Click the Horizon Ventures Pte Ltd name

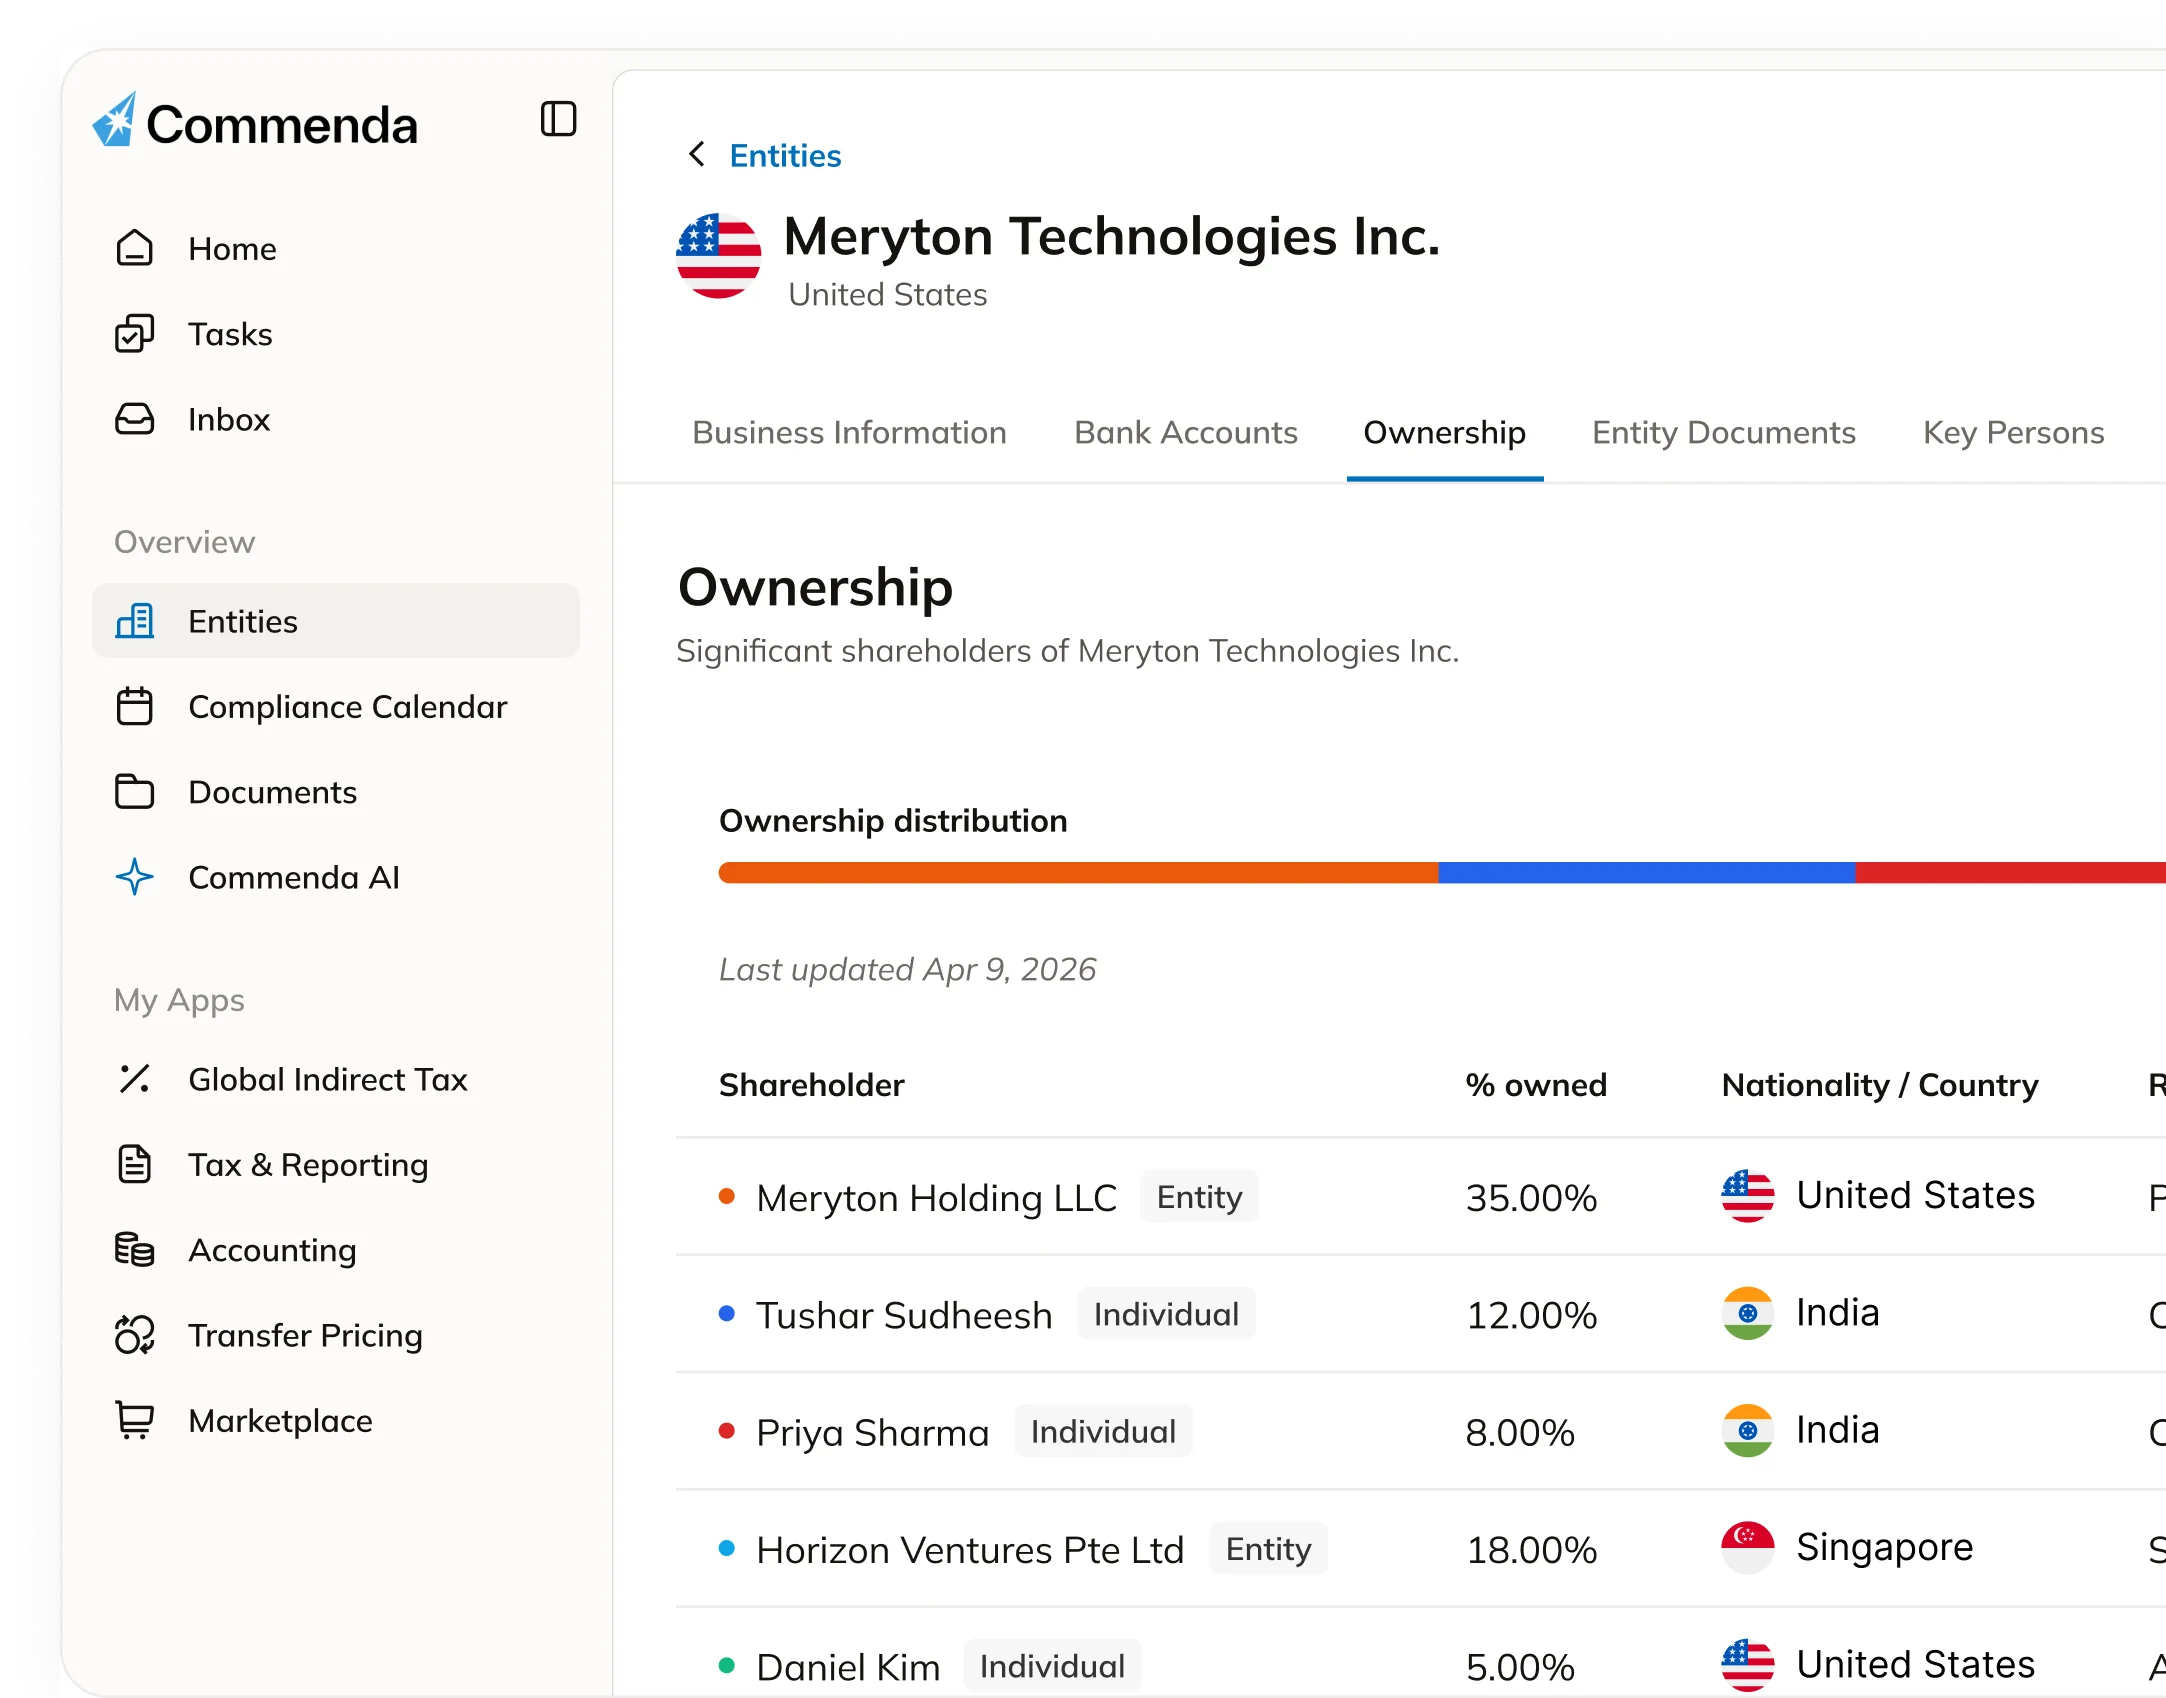[969, 1549]
